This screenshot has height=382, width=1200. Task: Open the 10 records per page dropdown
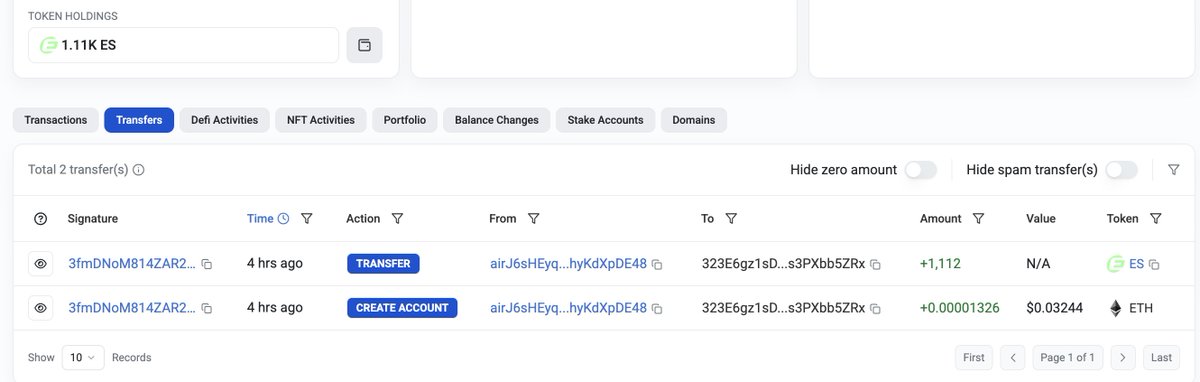(82, 357)
